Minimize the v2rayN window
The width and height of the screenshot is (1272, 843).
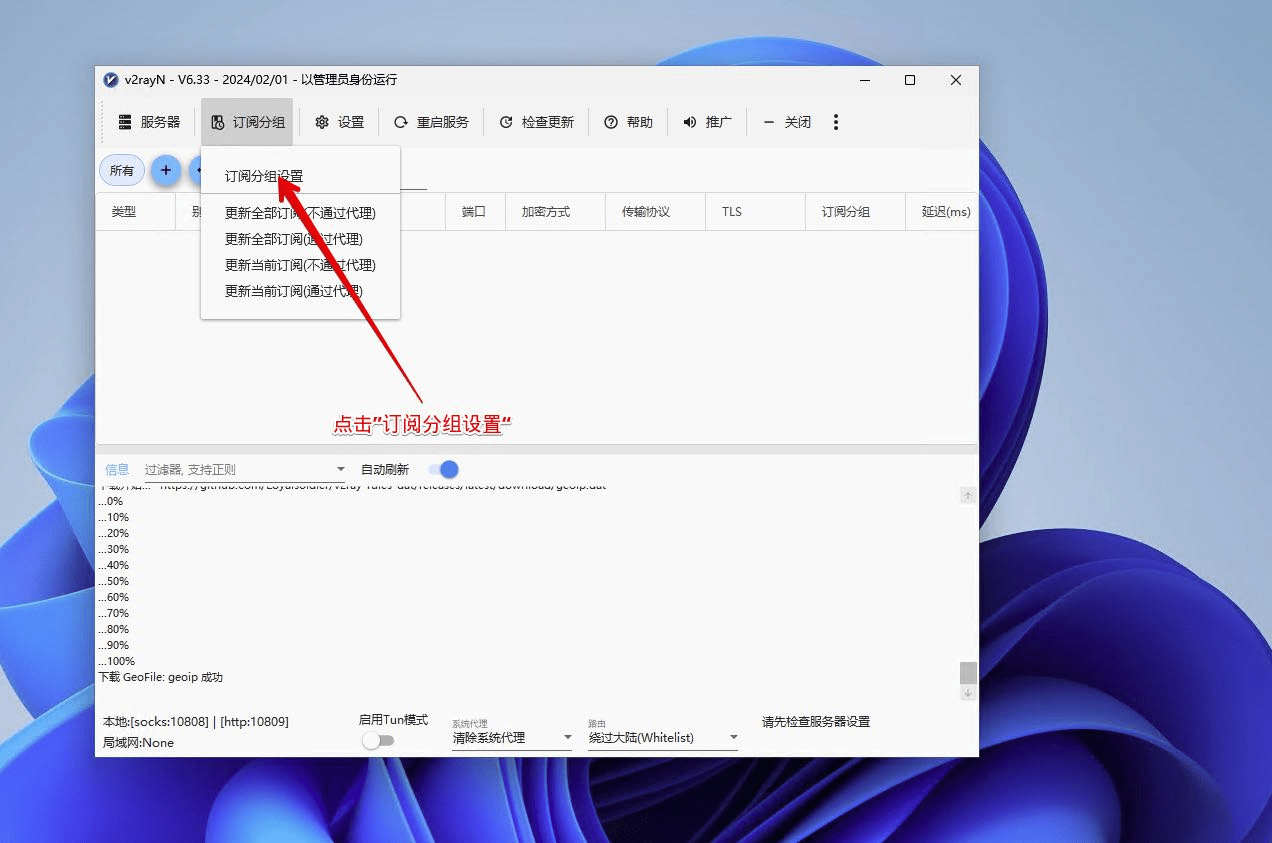click(864, 80)
